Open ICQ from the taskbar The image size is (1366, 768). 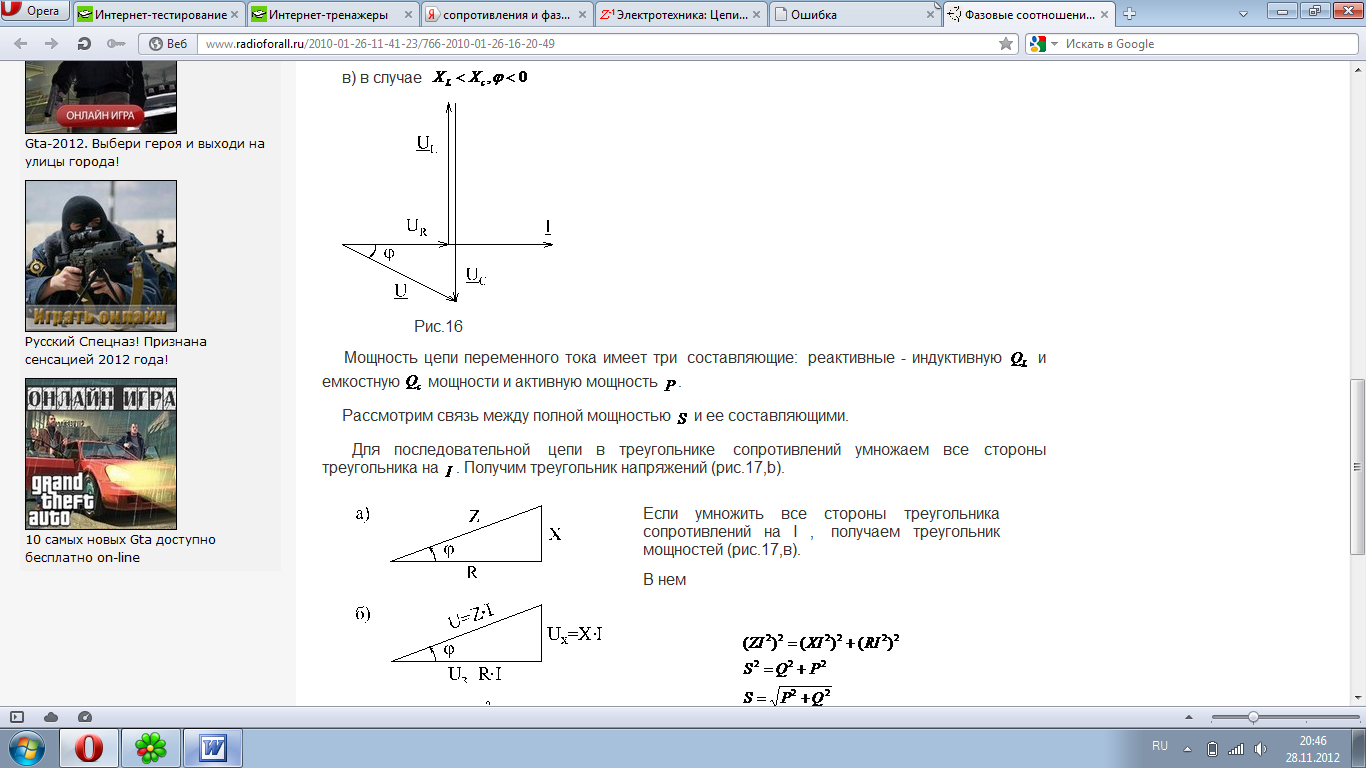point(151,748)
